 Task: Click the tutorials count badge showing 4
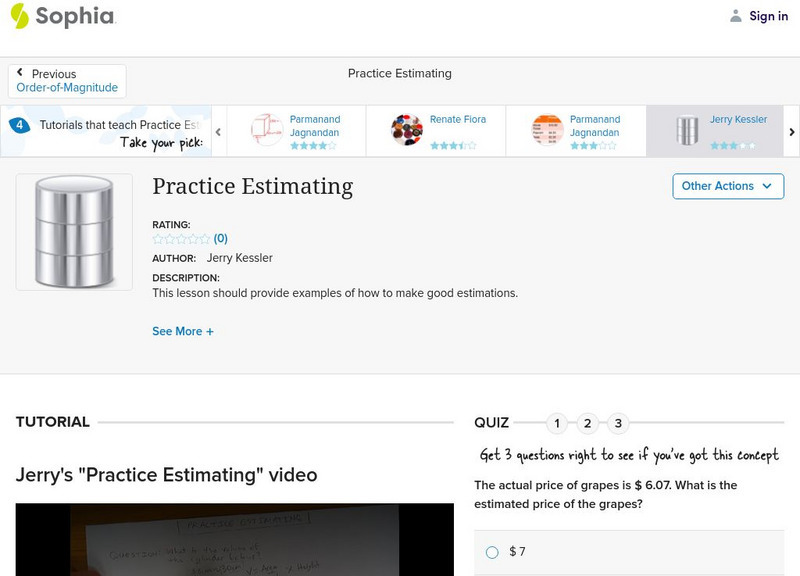[19, 126]
